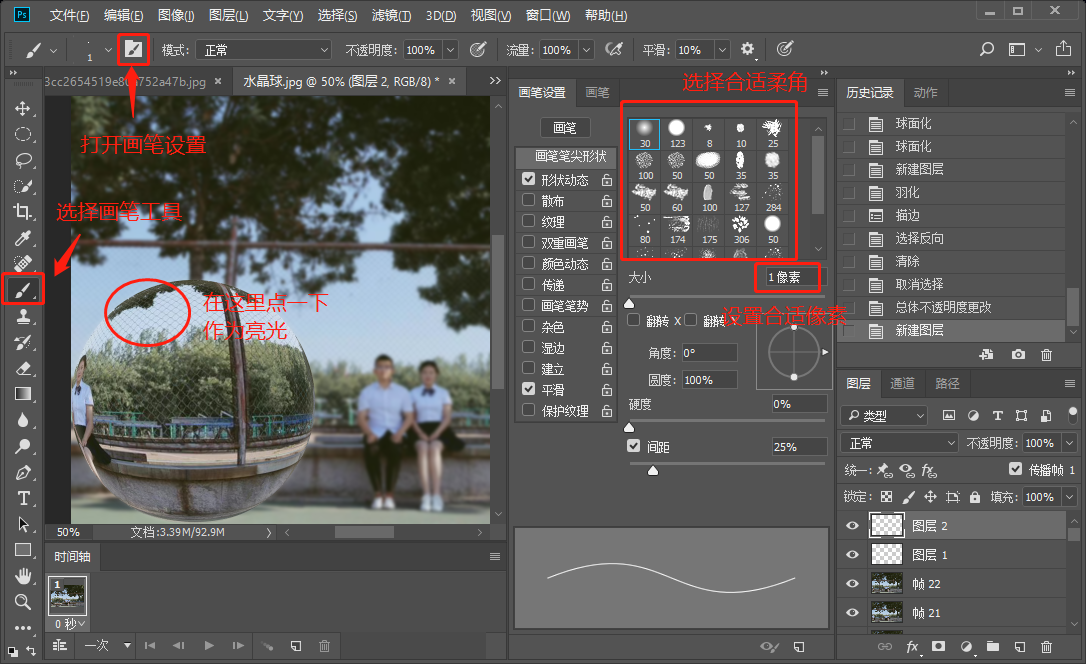The image size is (1086, 664).
Task: Select the Hand tool
Action: 23,576
